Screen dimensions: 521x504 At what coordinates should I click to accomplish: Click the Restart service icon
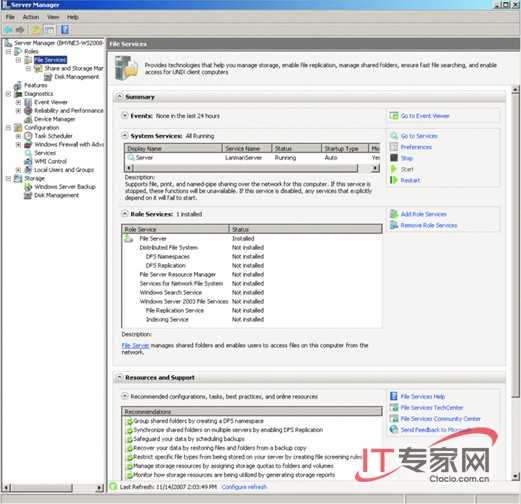[x=394, y=180]
